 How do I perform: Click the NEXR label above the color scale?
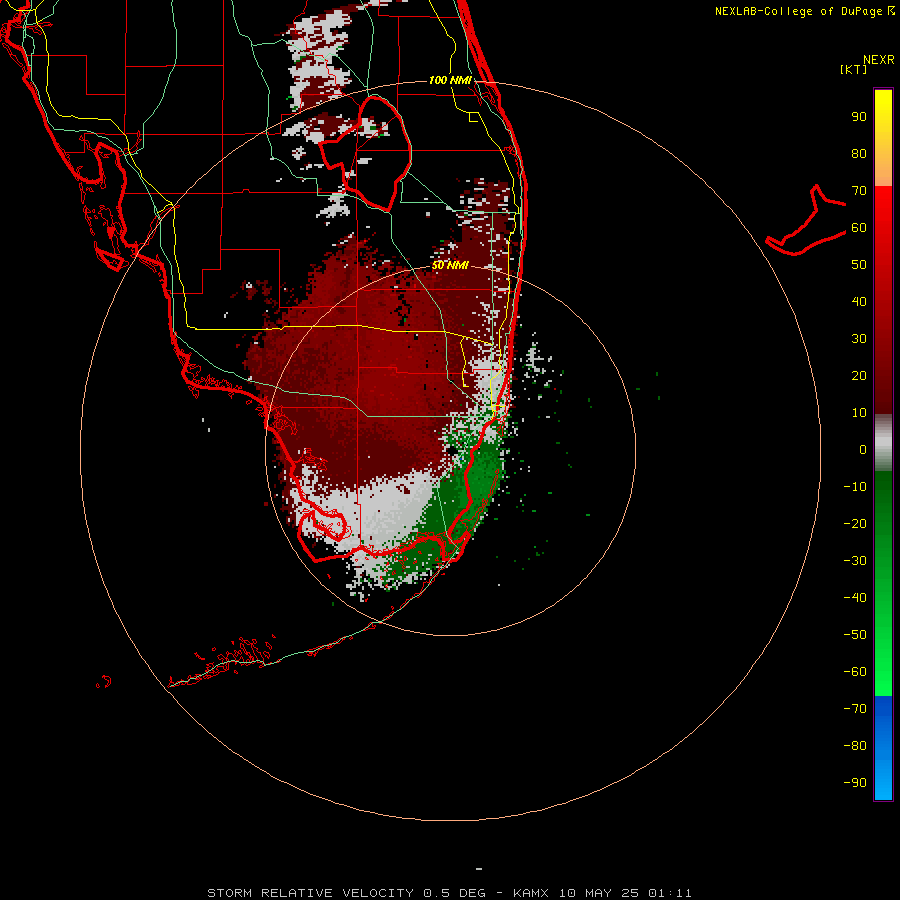click(879, 60)
